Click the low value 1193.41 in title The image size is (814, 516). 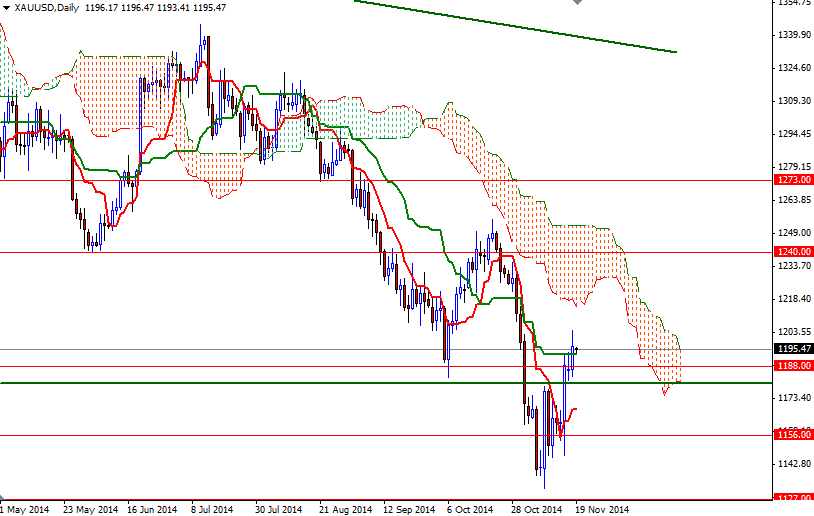(173, 8)
